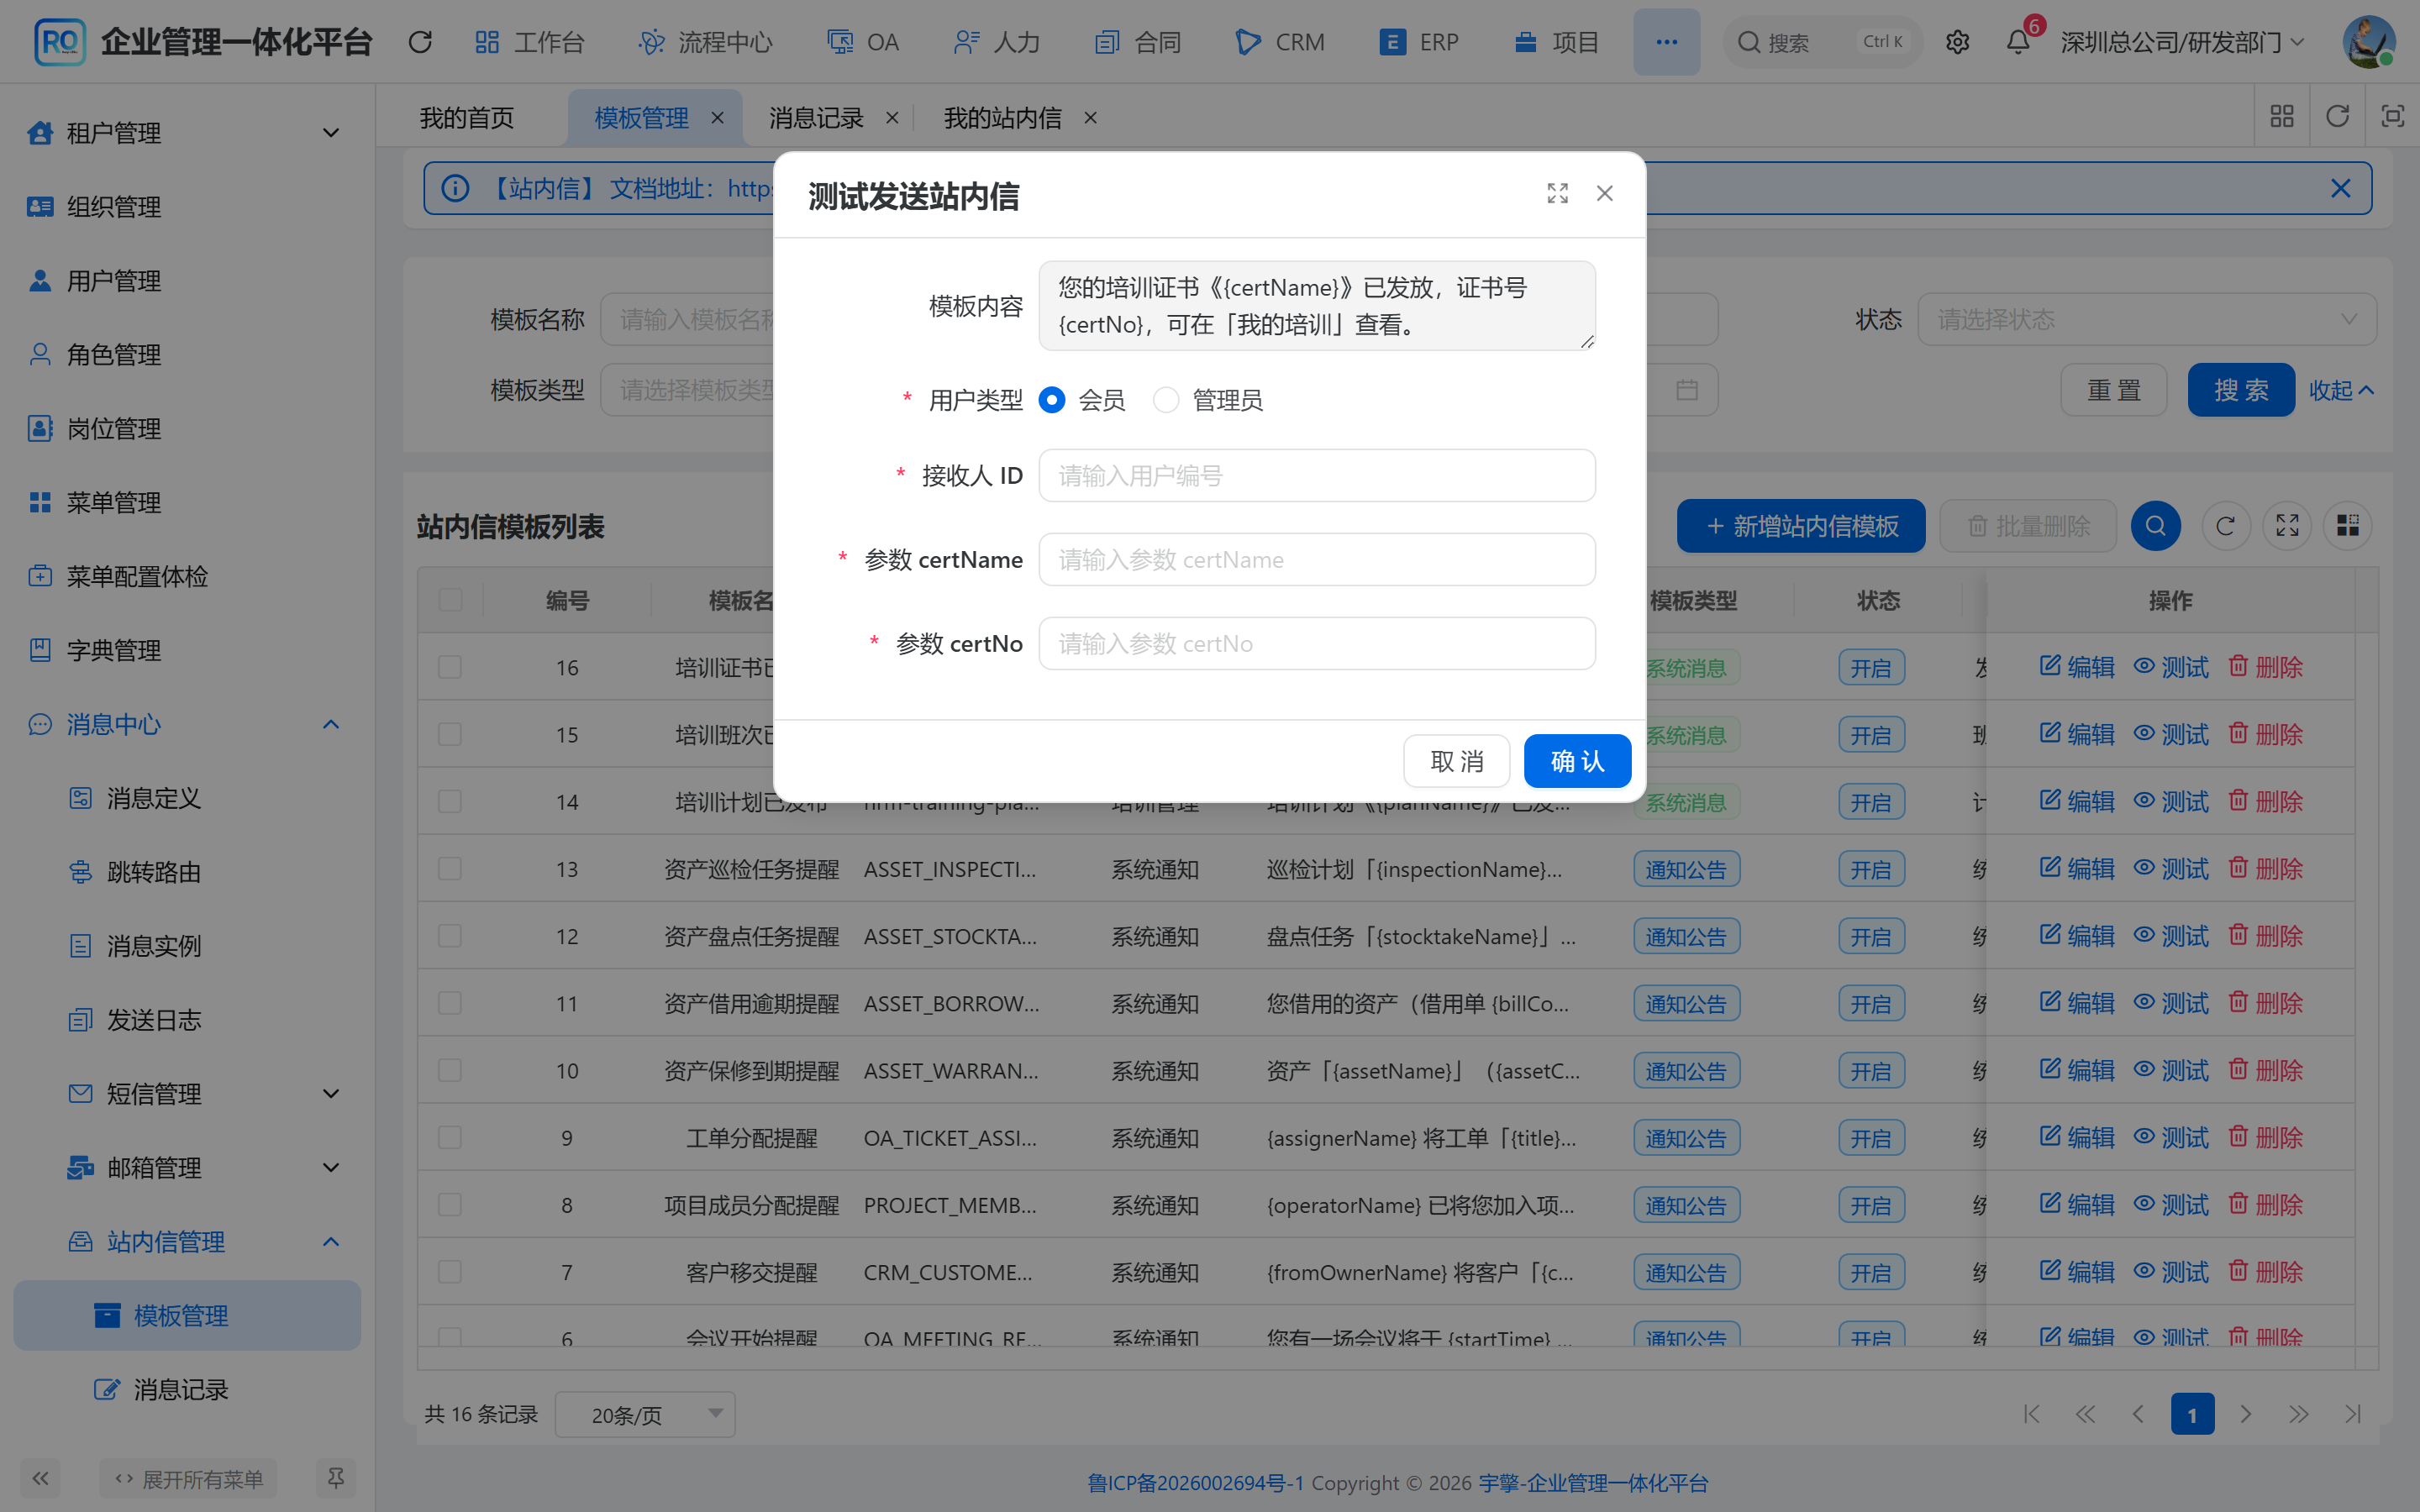Click 测试 for row 10
The height and width of the screenshot is (1512, 2420).
coord(2171,1070)
